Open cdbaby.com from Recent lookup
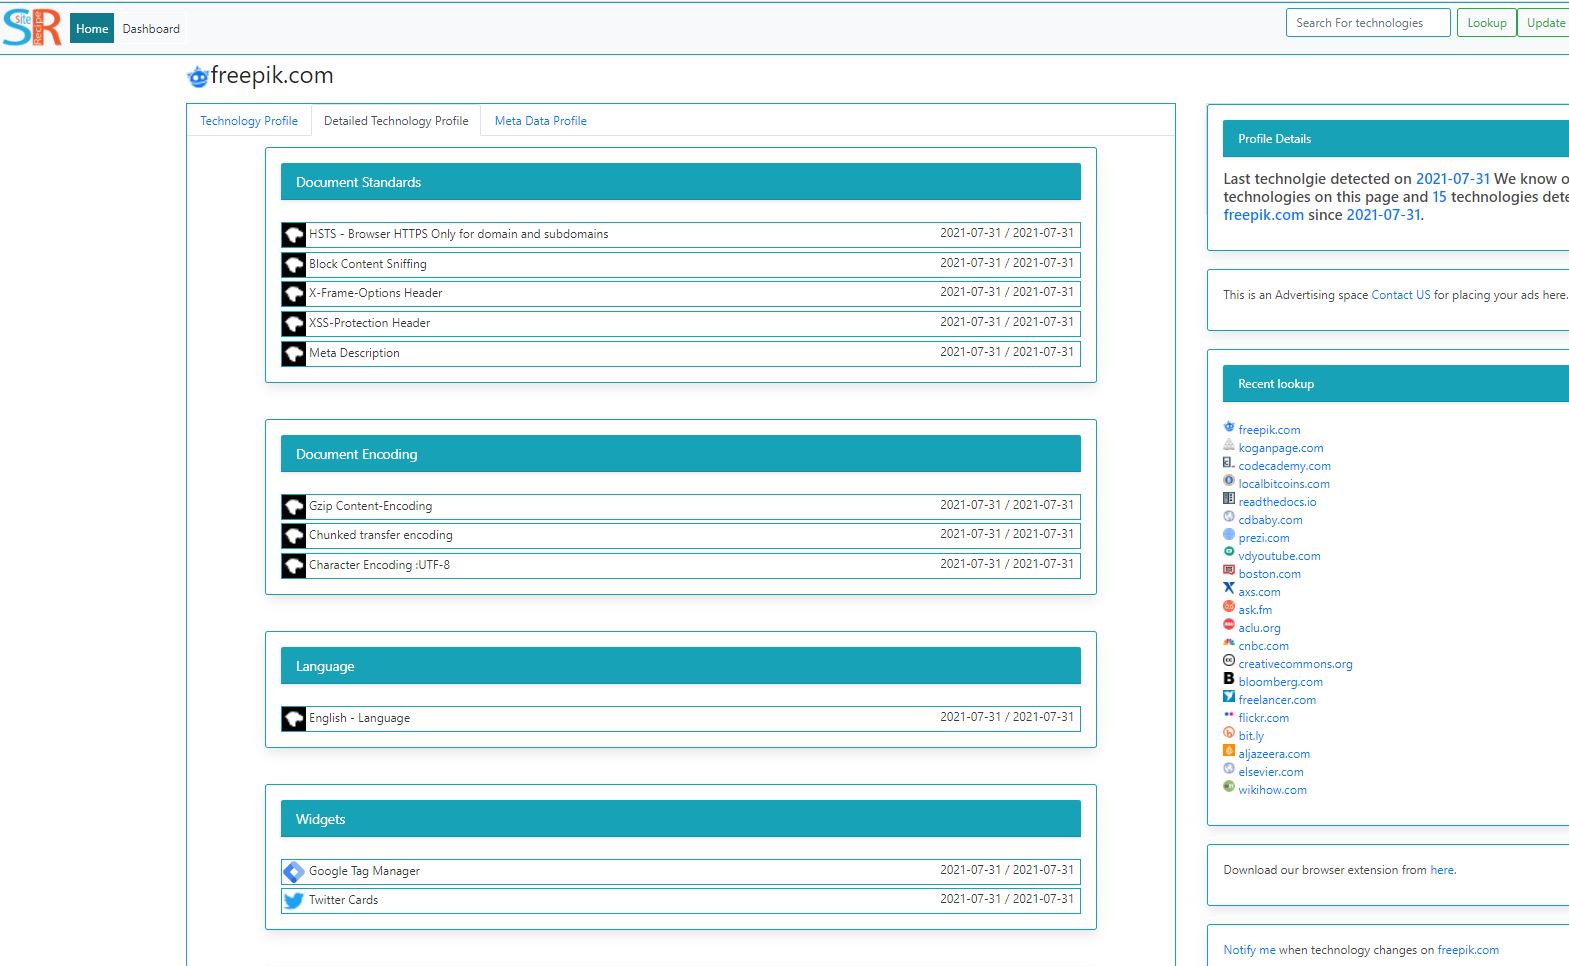The height and width of the screenshot is (966, 1569). click(1270, 520)
